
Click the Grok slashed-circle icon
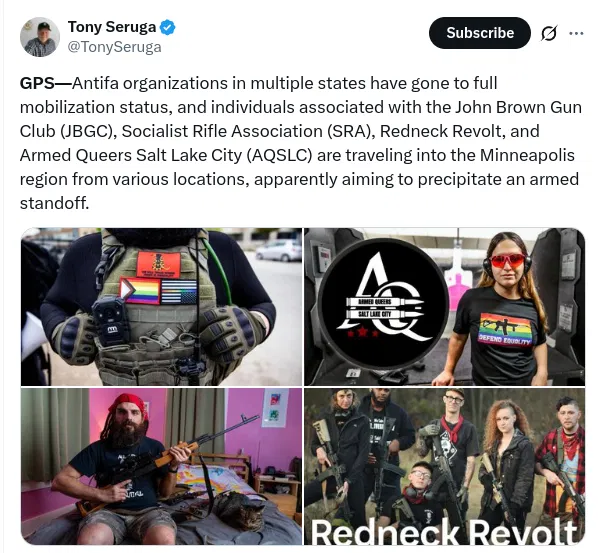[x=548, y=33]
